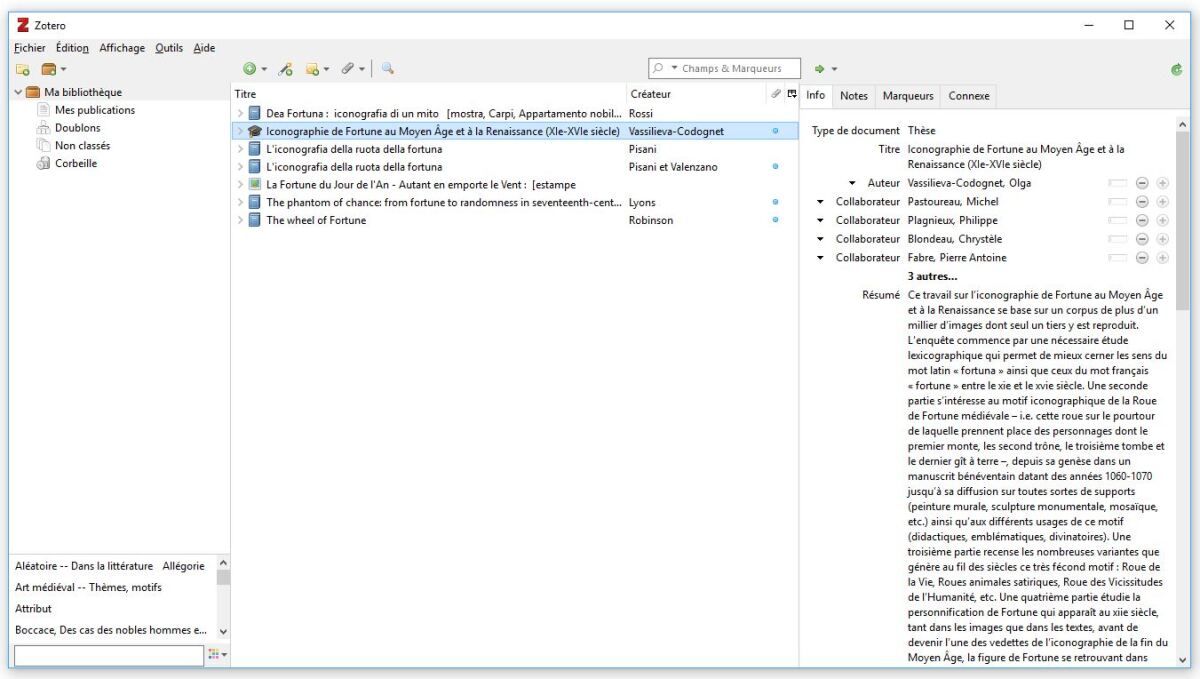Open the Outils menu

(x=169, y=48)
